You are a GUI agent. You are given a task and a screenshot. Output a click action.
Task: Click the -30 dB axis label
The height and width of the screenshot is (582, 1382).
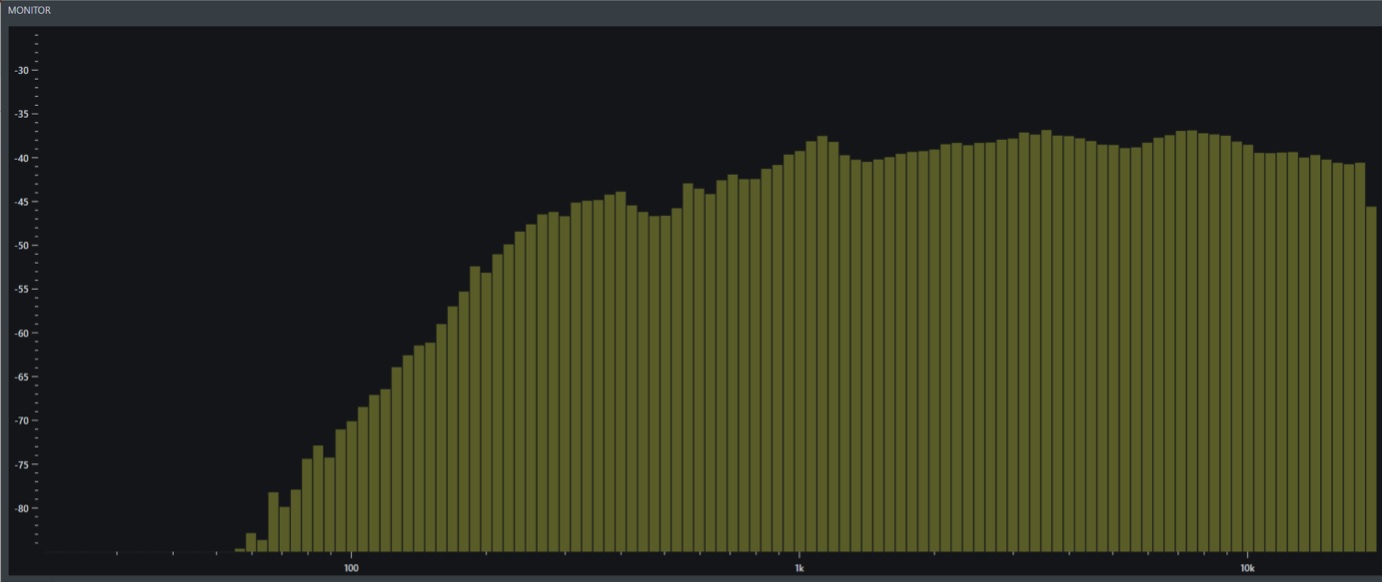21,70
